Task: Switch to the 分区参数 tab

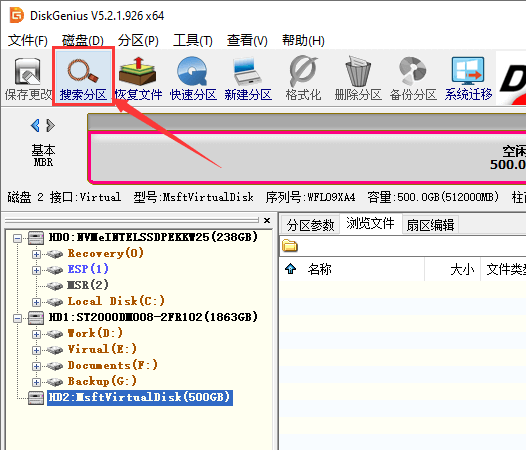Action: (x=310, y=225)
